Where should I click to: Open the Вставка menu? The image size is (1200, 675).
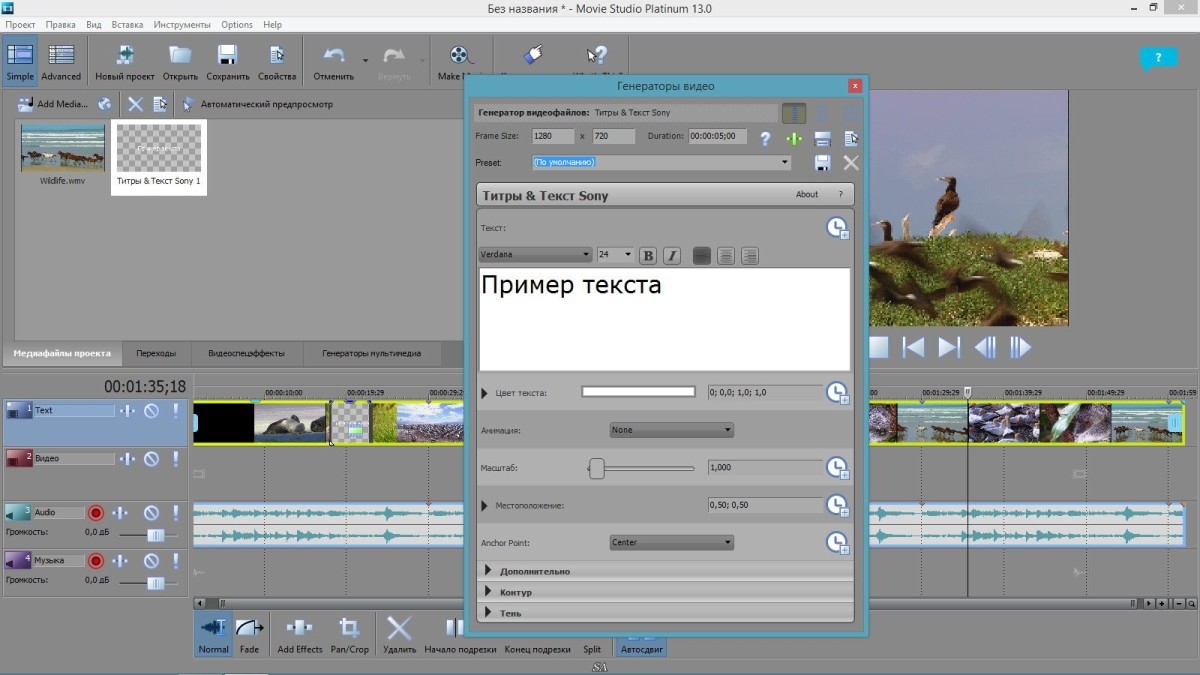coord(128,24)
